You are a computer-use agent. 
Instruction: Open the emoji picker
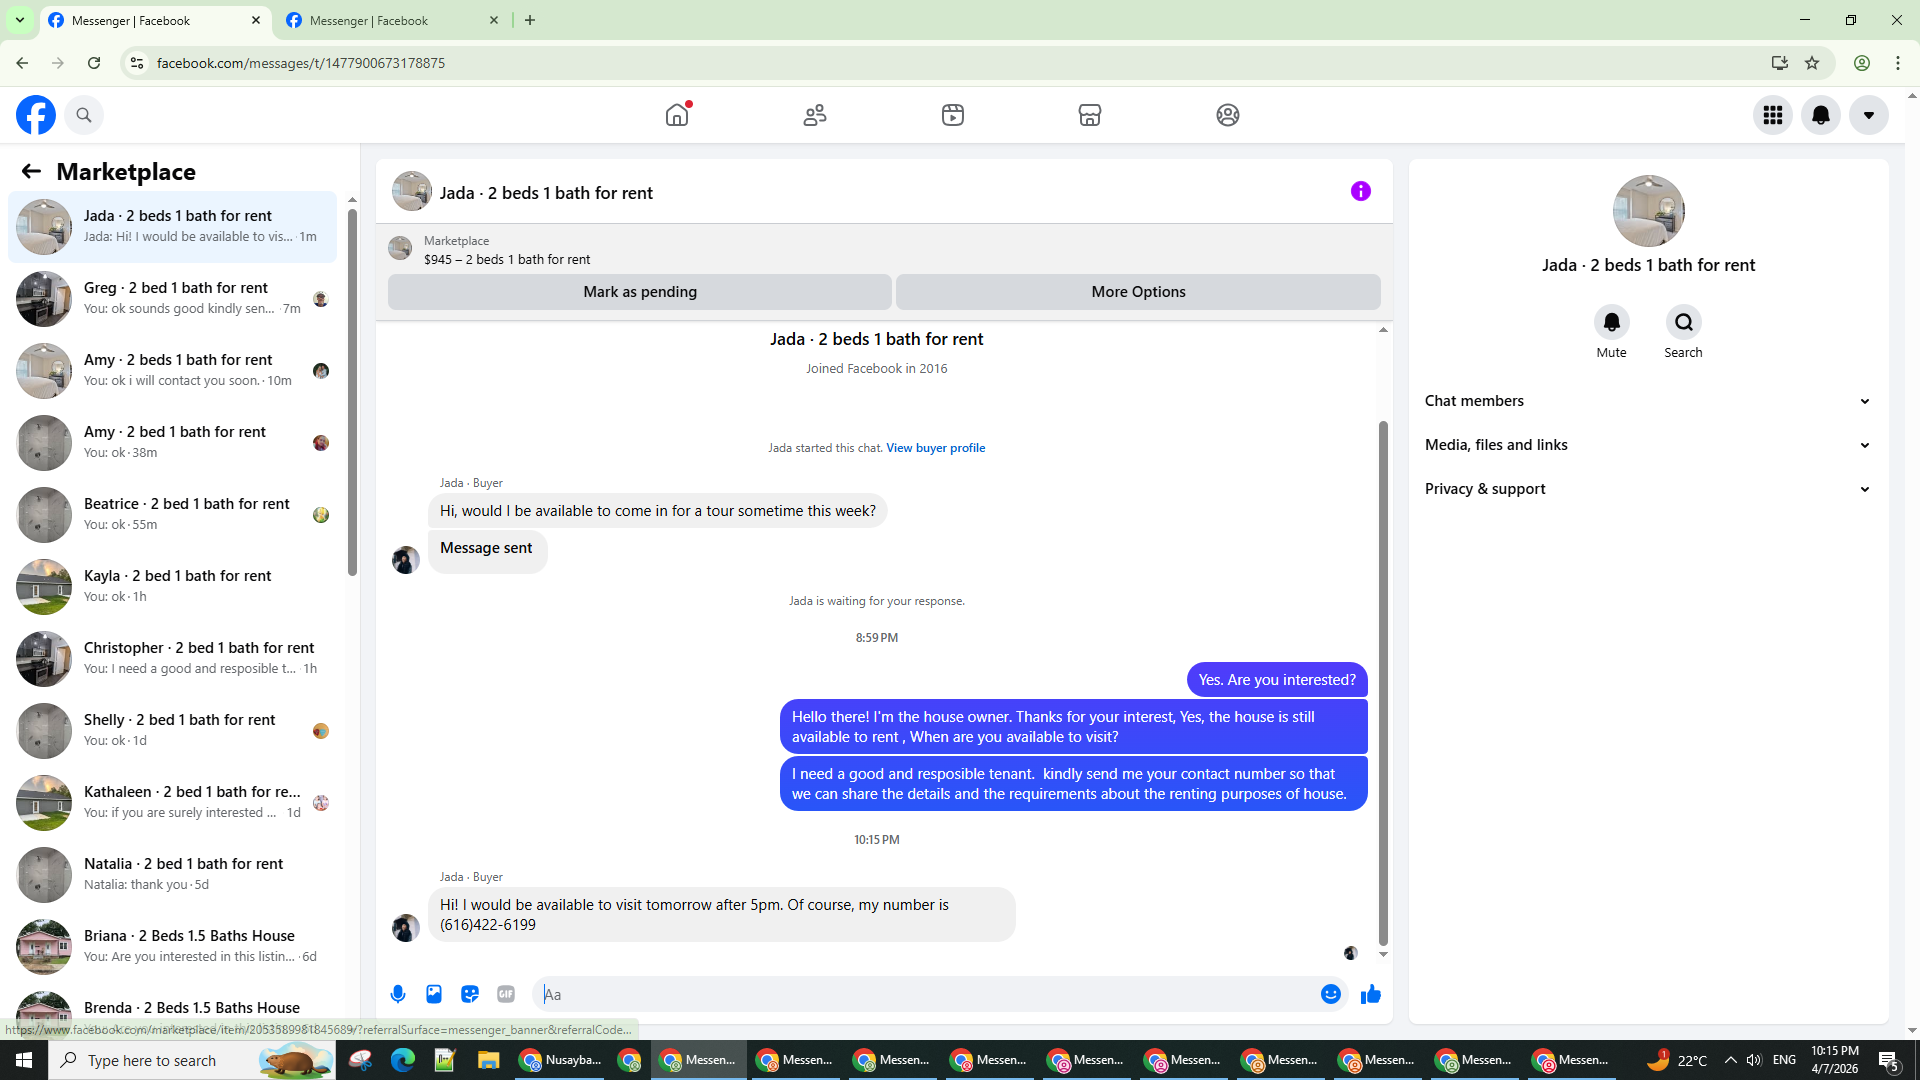click(1331, 994)
